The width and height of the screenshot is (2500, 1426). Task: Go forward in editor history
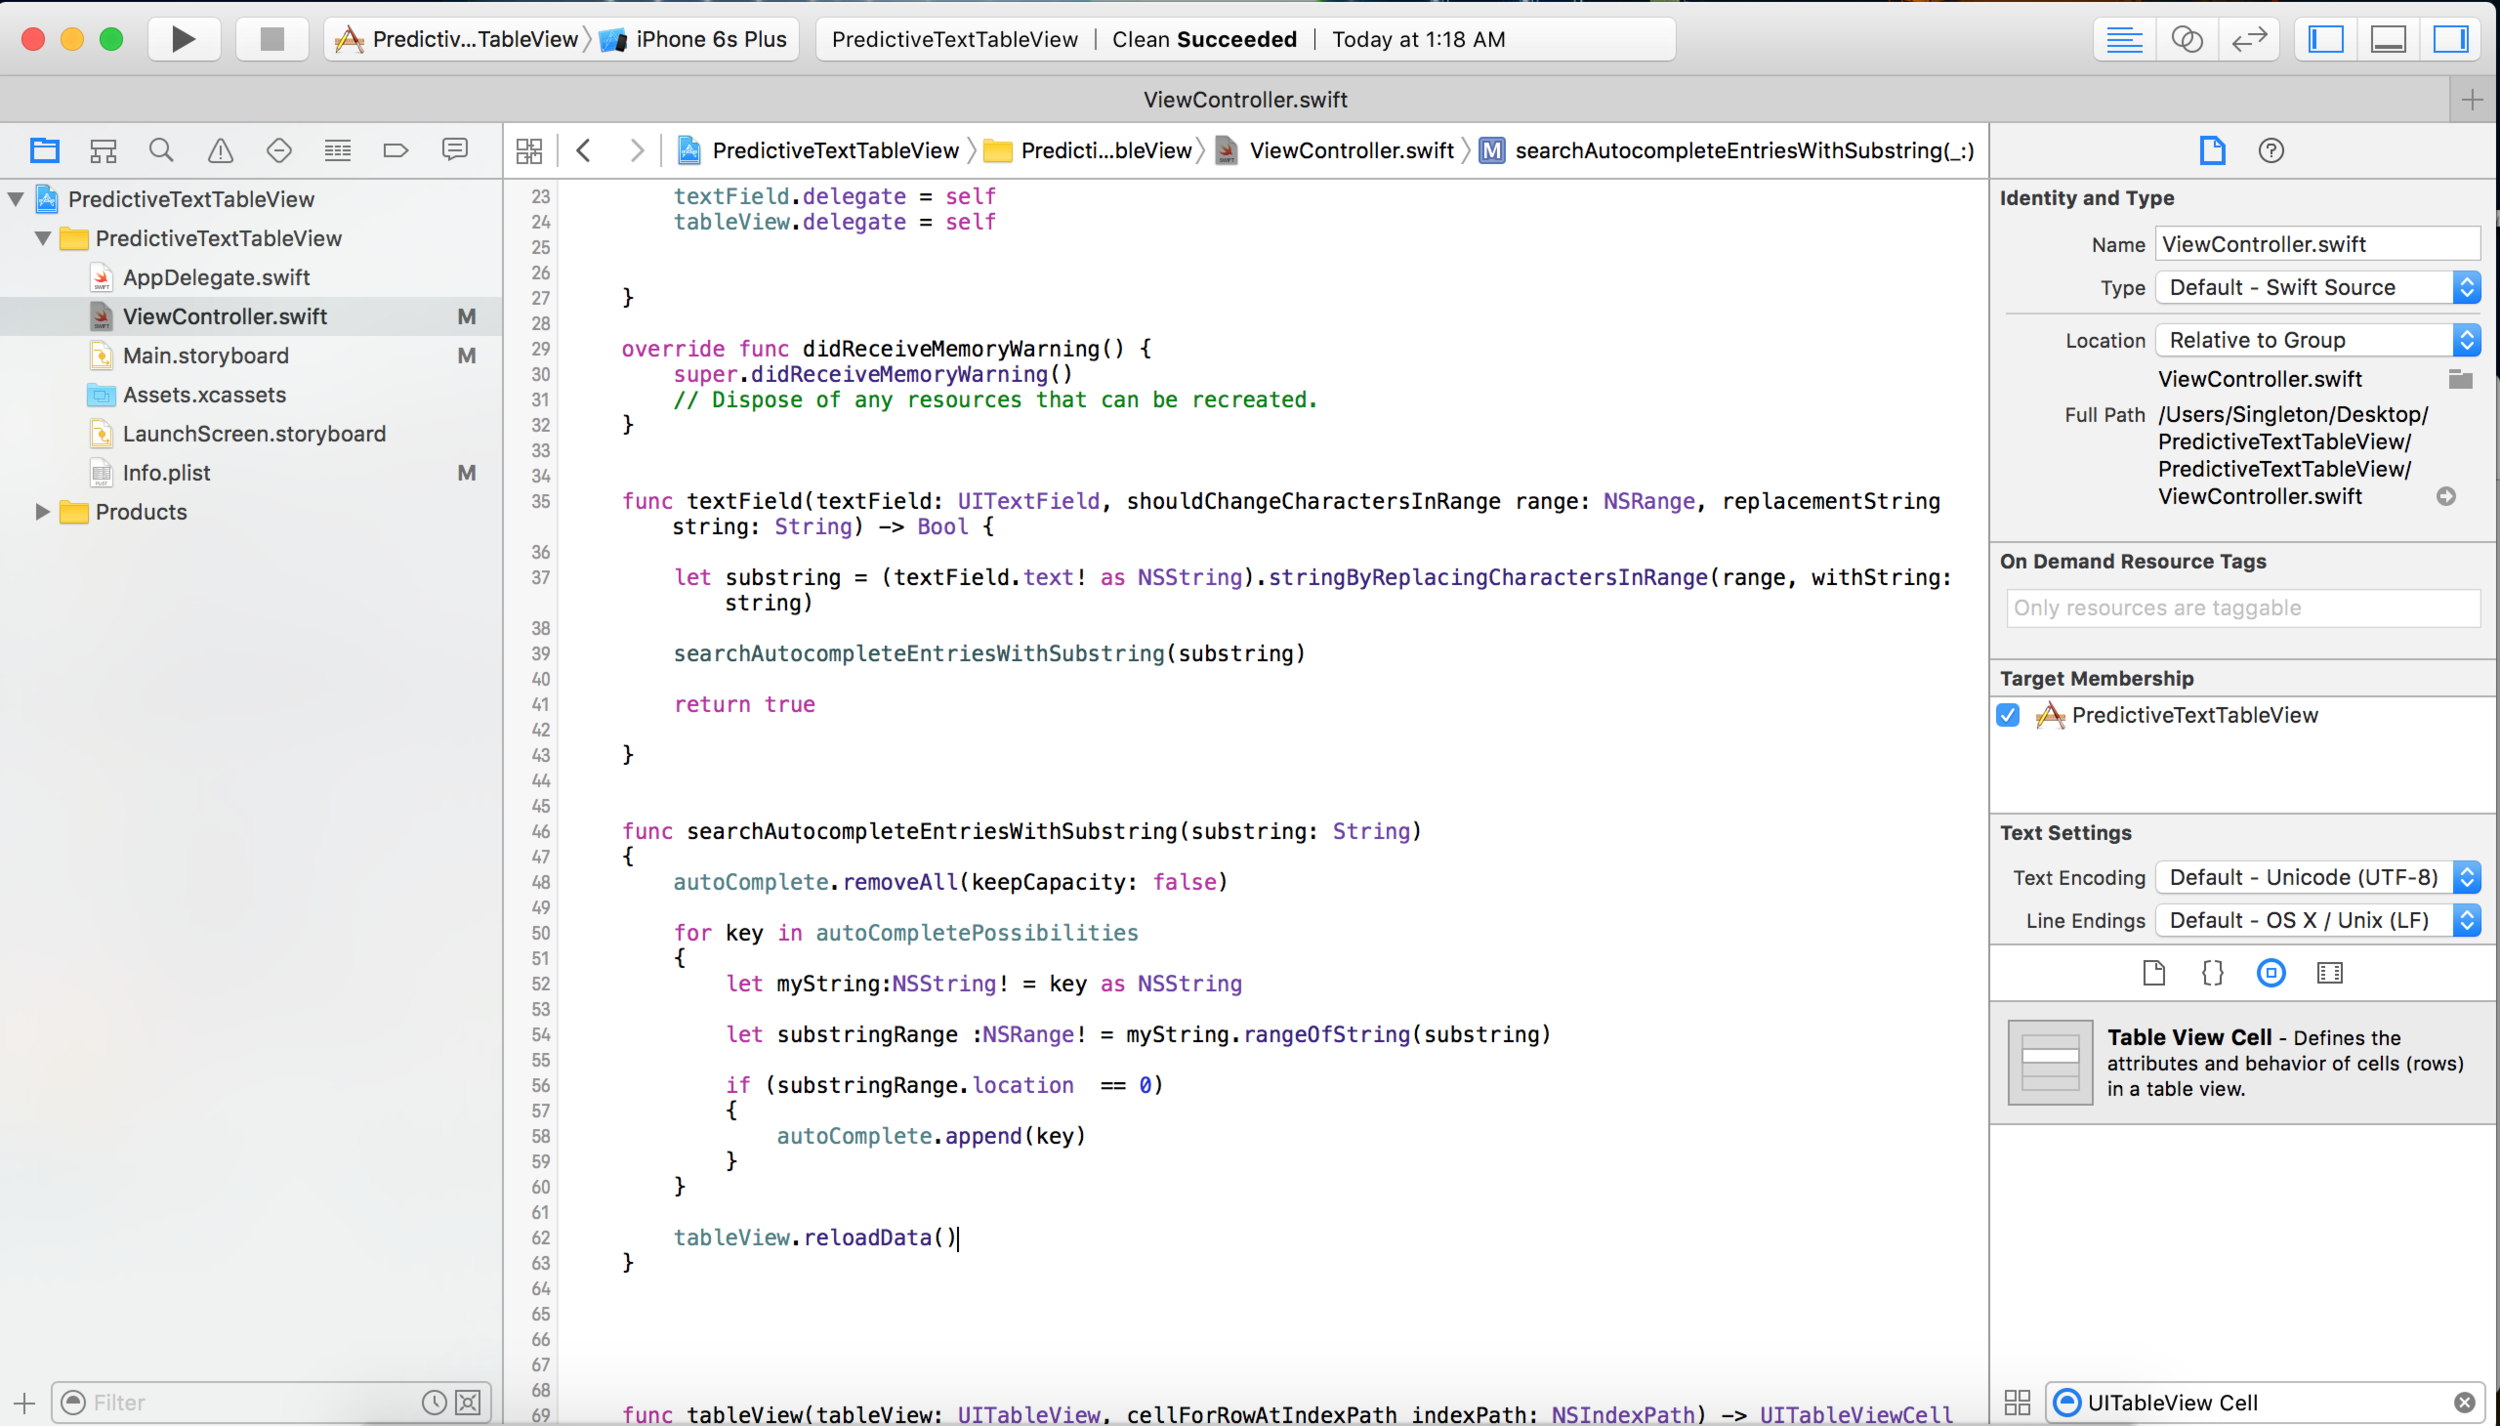pos(636,151)
